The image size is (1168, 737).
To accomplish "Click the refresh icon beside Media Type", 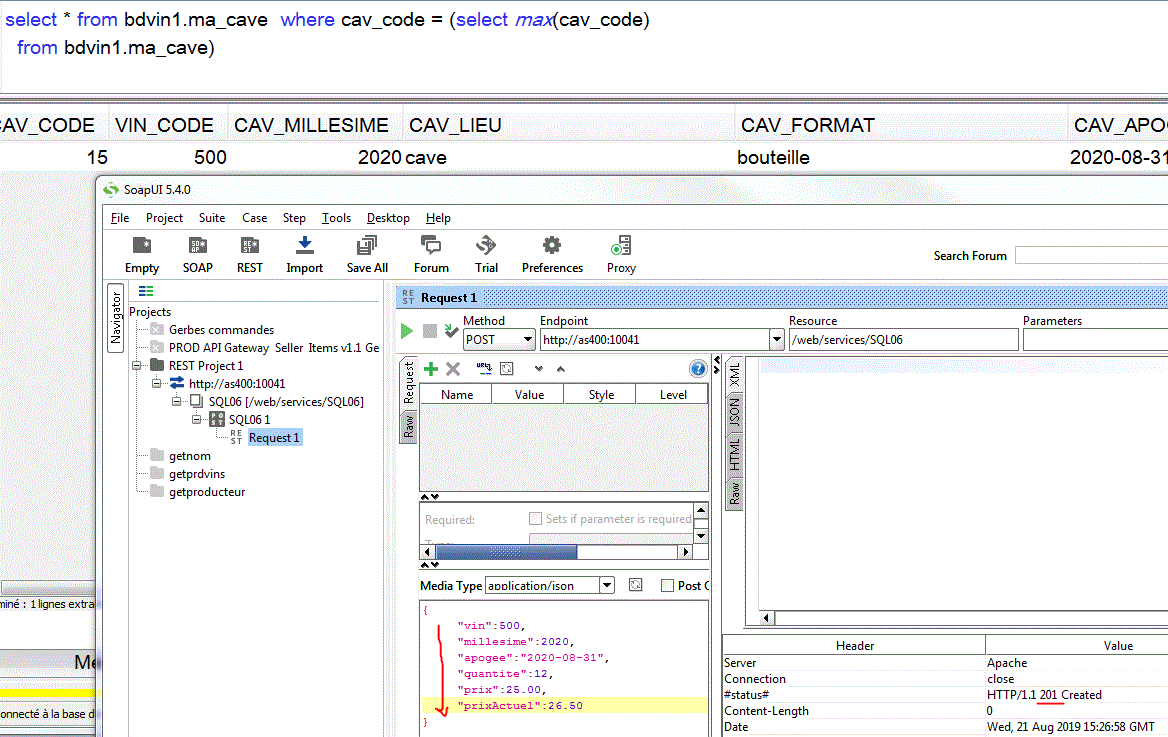I will point(635,585).
